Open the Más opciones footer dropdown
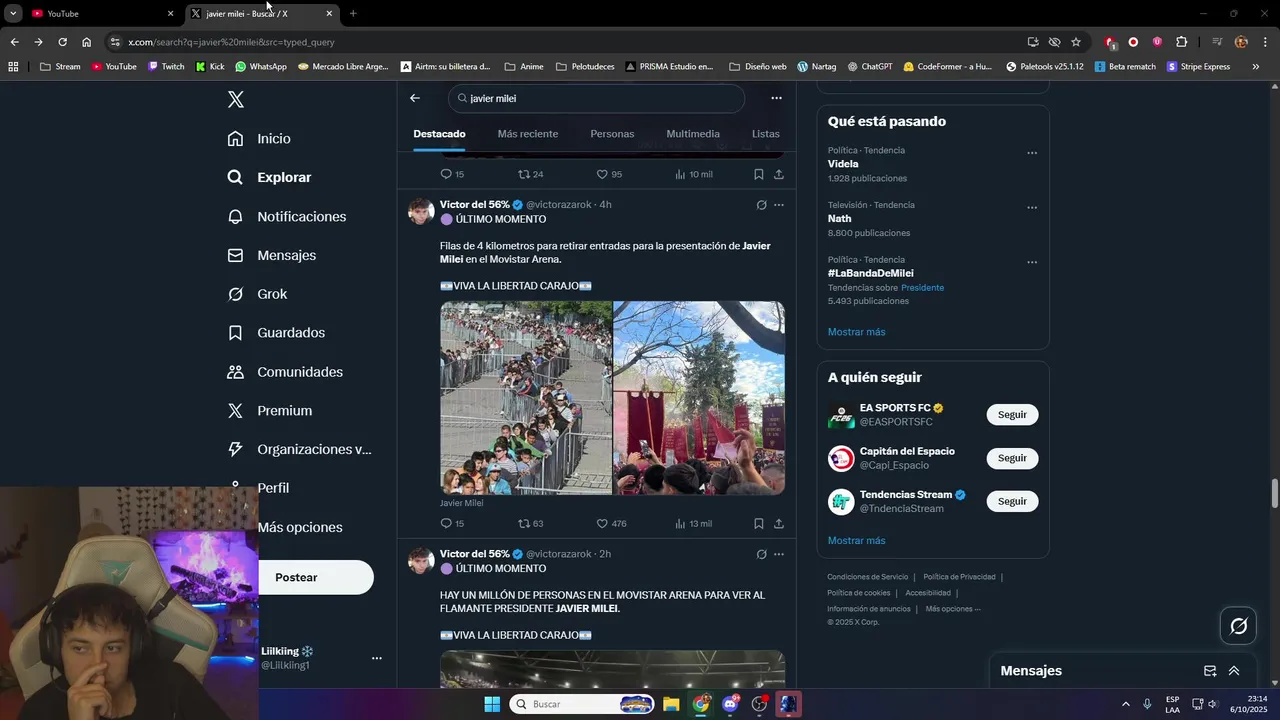The width and height of the screenshot is (1280, 720). 953,609
